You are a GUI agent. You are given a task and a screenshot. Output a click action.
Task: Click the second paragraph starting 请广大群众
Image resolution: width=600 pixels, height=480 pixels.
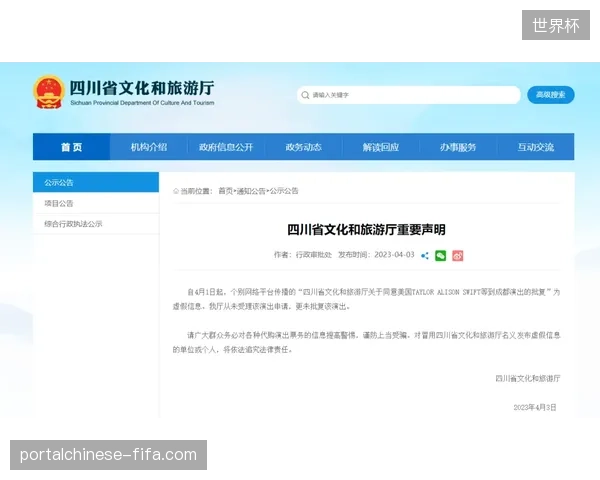tap(366, 343)
